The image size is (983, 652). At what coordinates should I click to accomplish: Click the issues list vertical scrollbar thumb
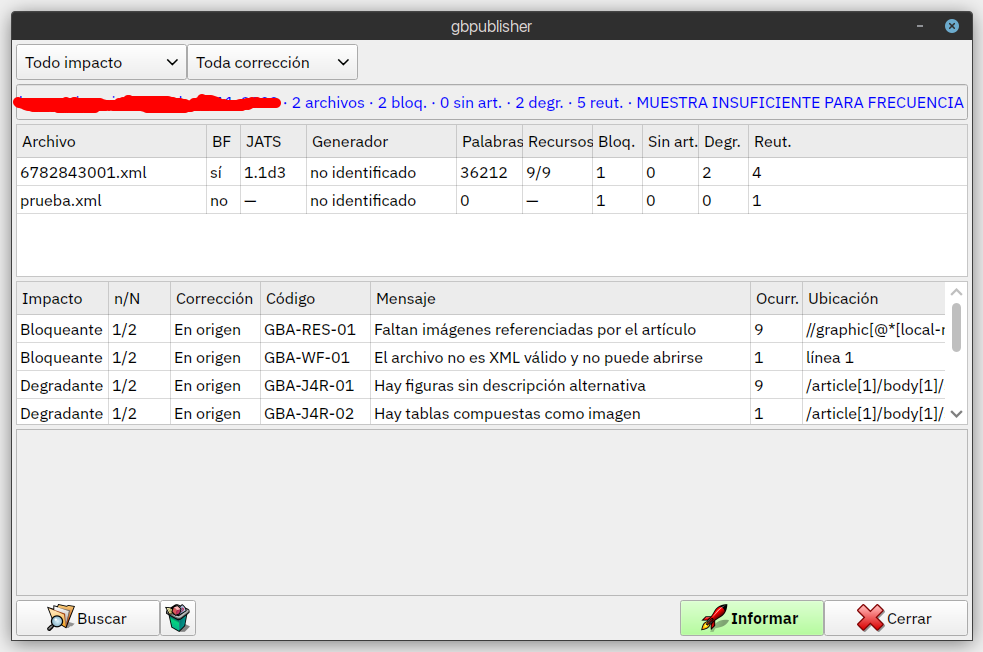tap(956, 327)
